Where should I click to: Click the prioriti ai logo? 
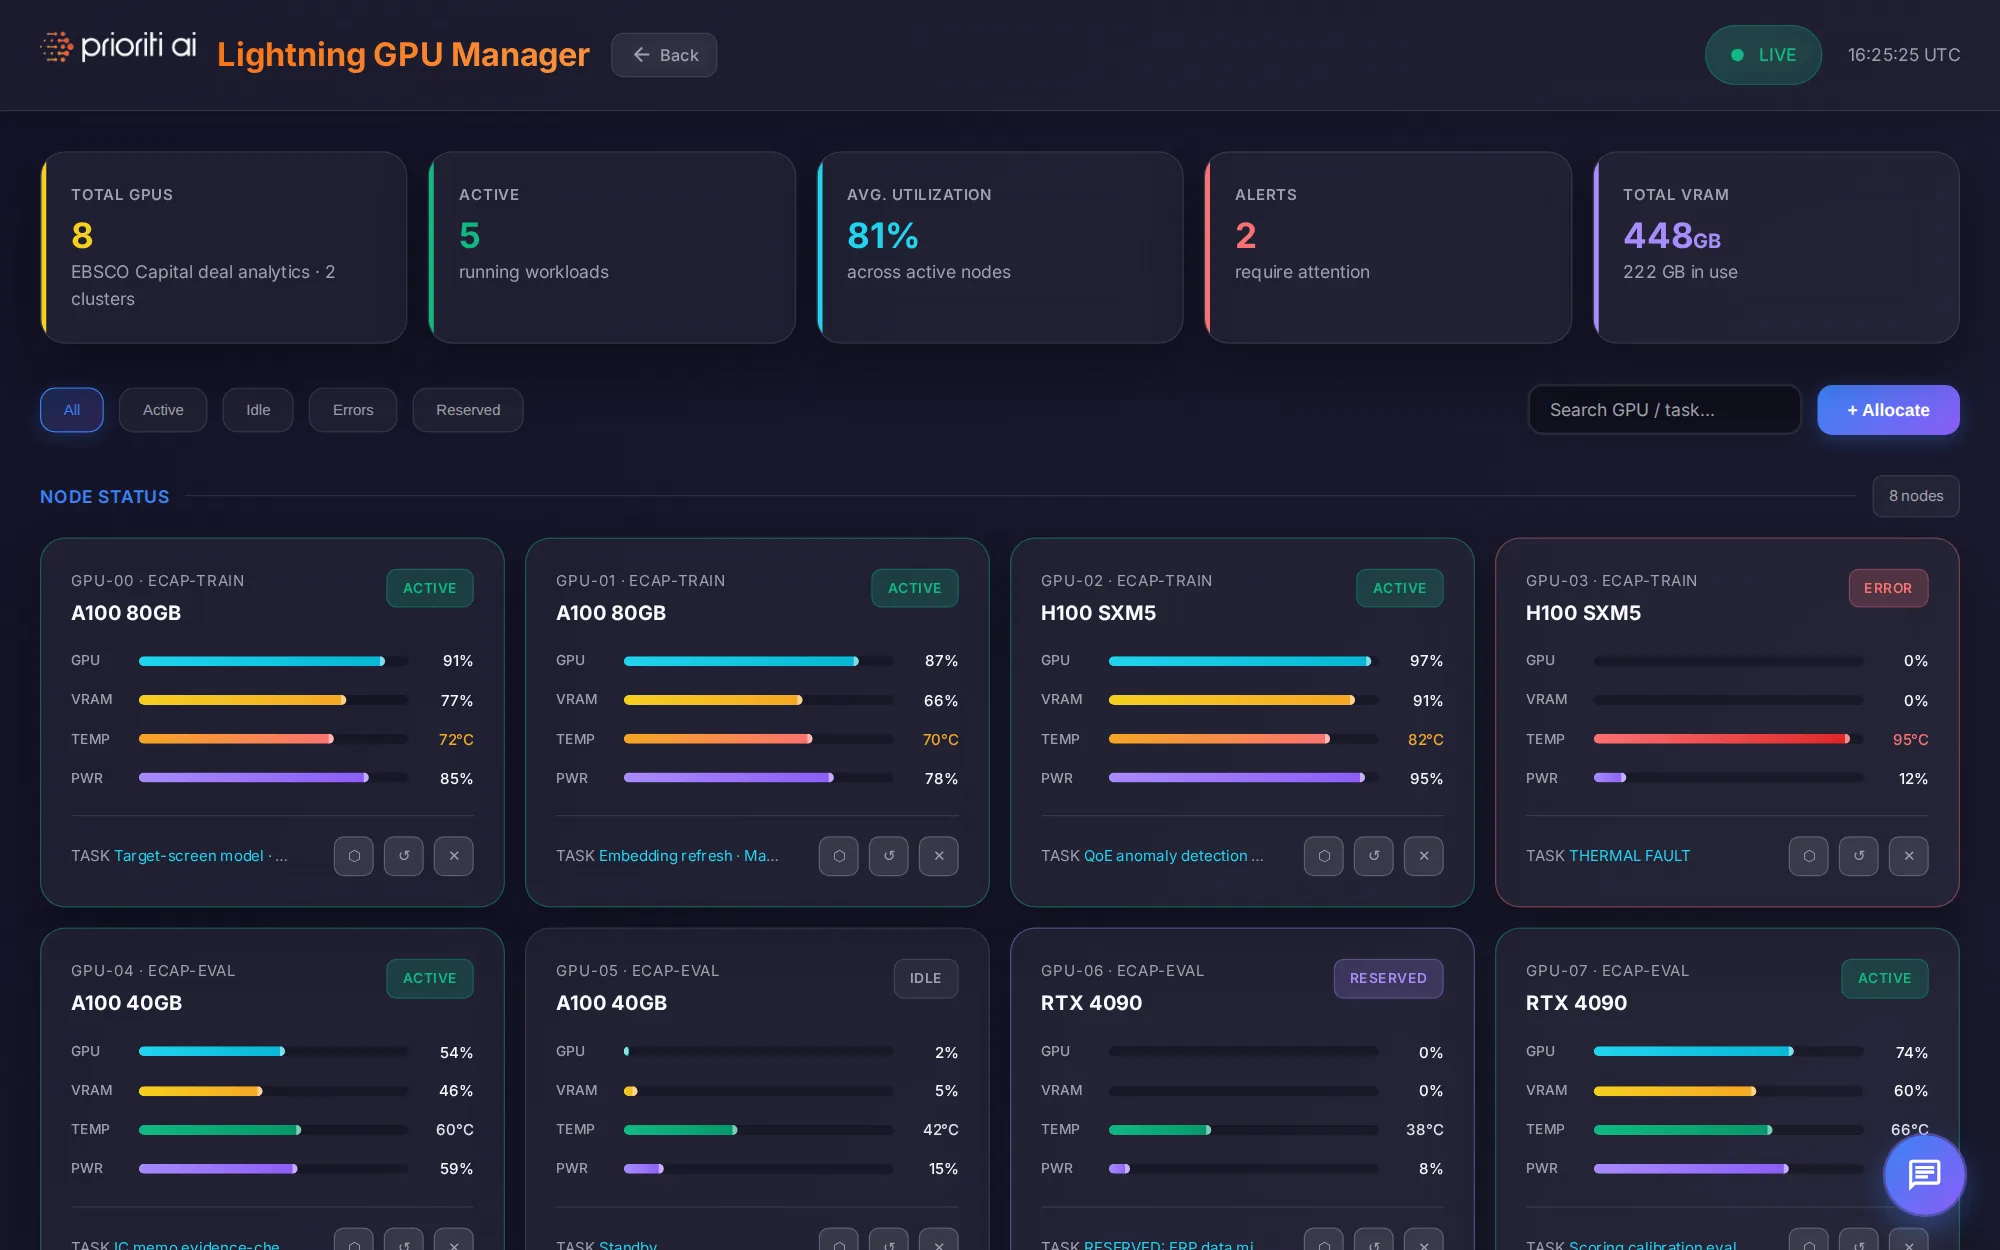(118, 47)
